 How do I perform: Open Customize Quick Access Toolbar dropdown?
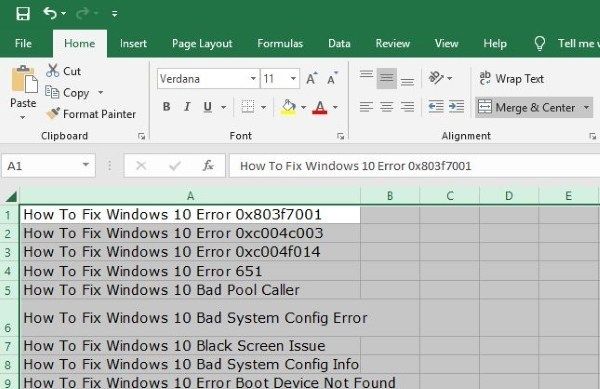[114, 14]
